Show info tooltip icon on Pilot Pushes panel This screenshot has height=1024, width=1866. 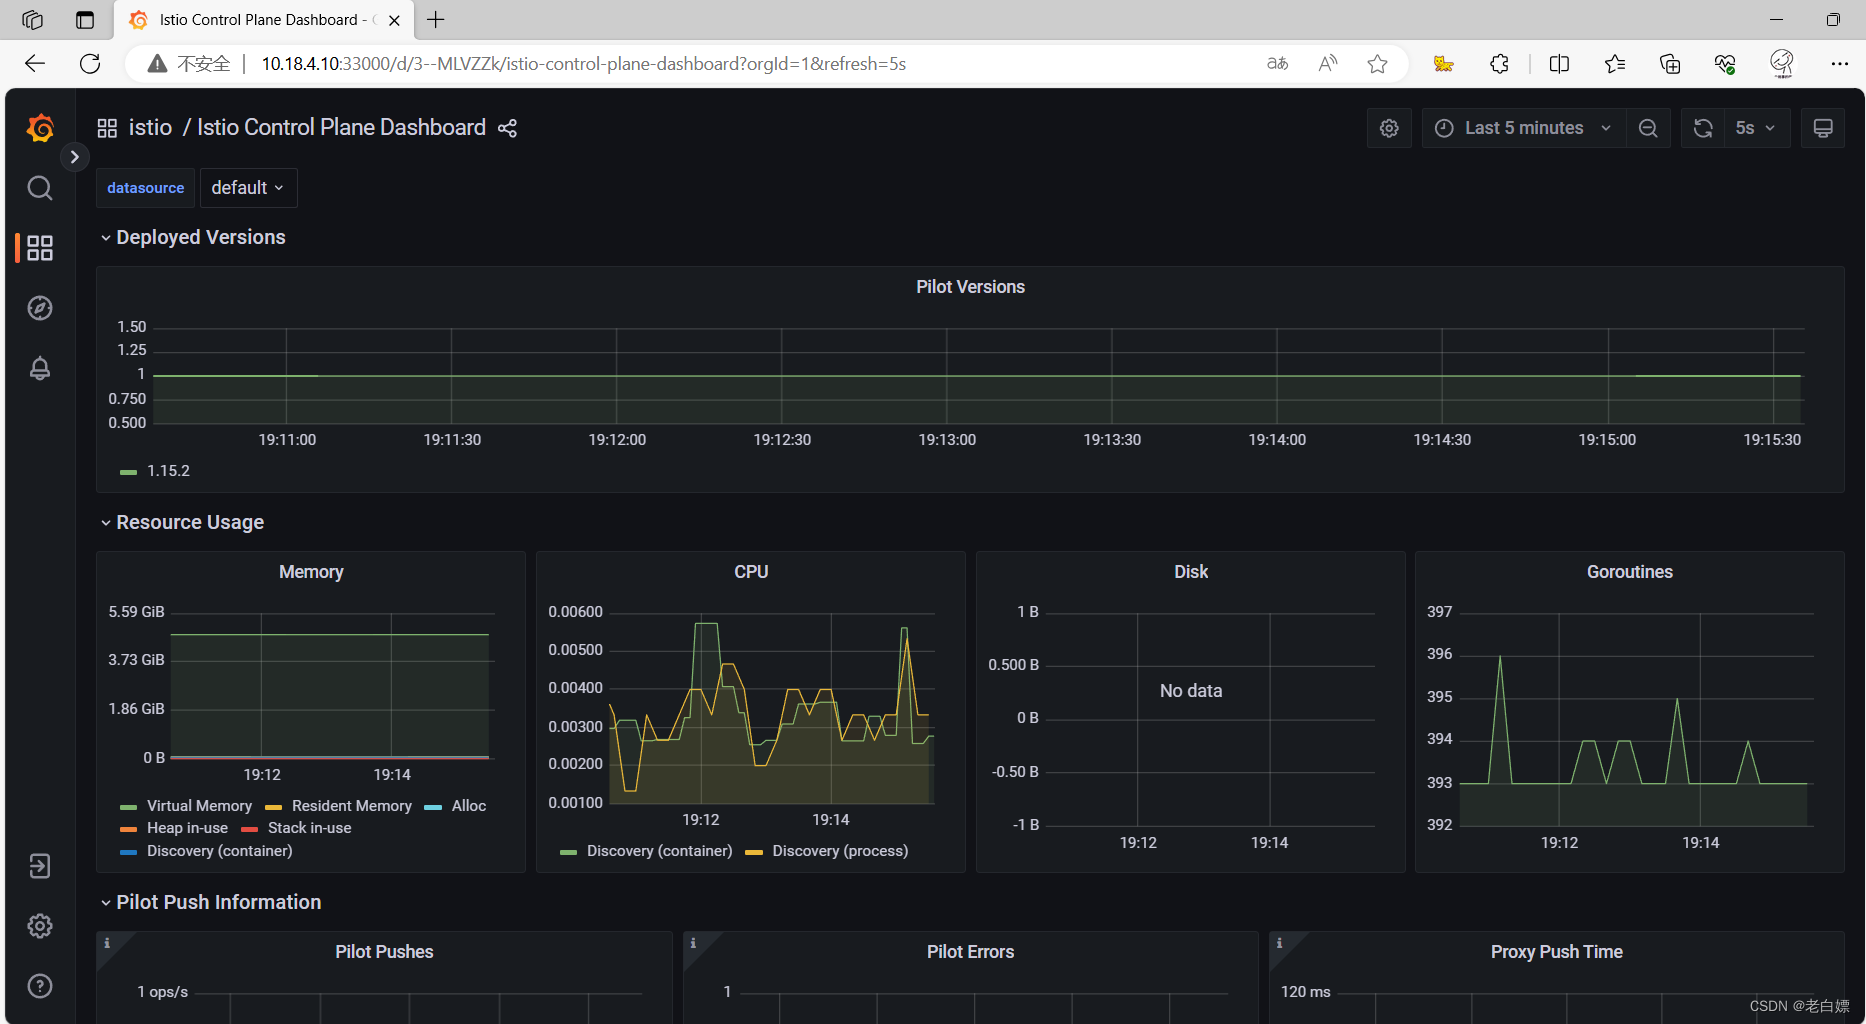click(x=107, y=943)
